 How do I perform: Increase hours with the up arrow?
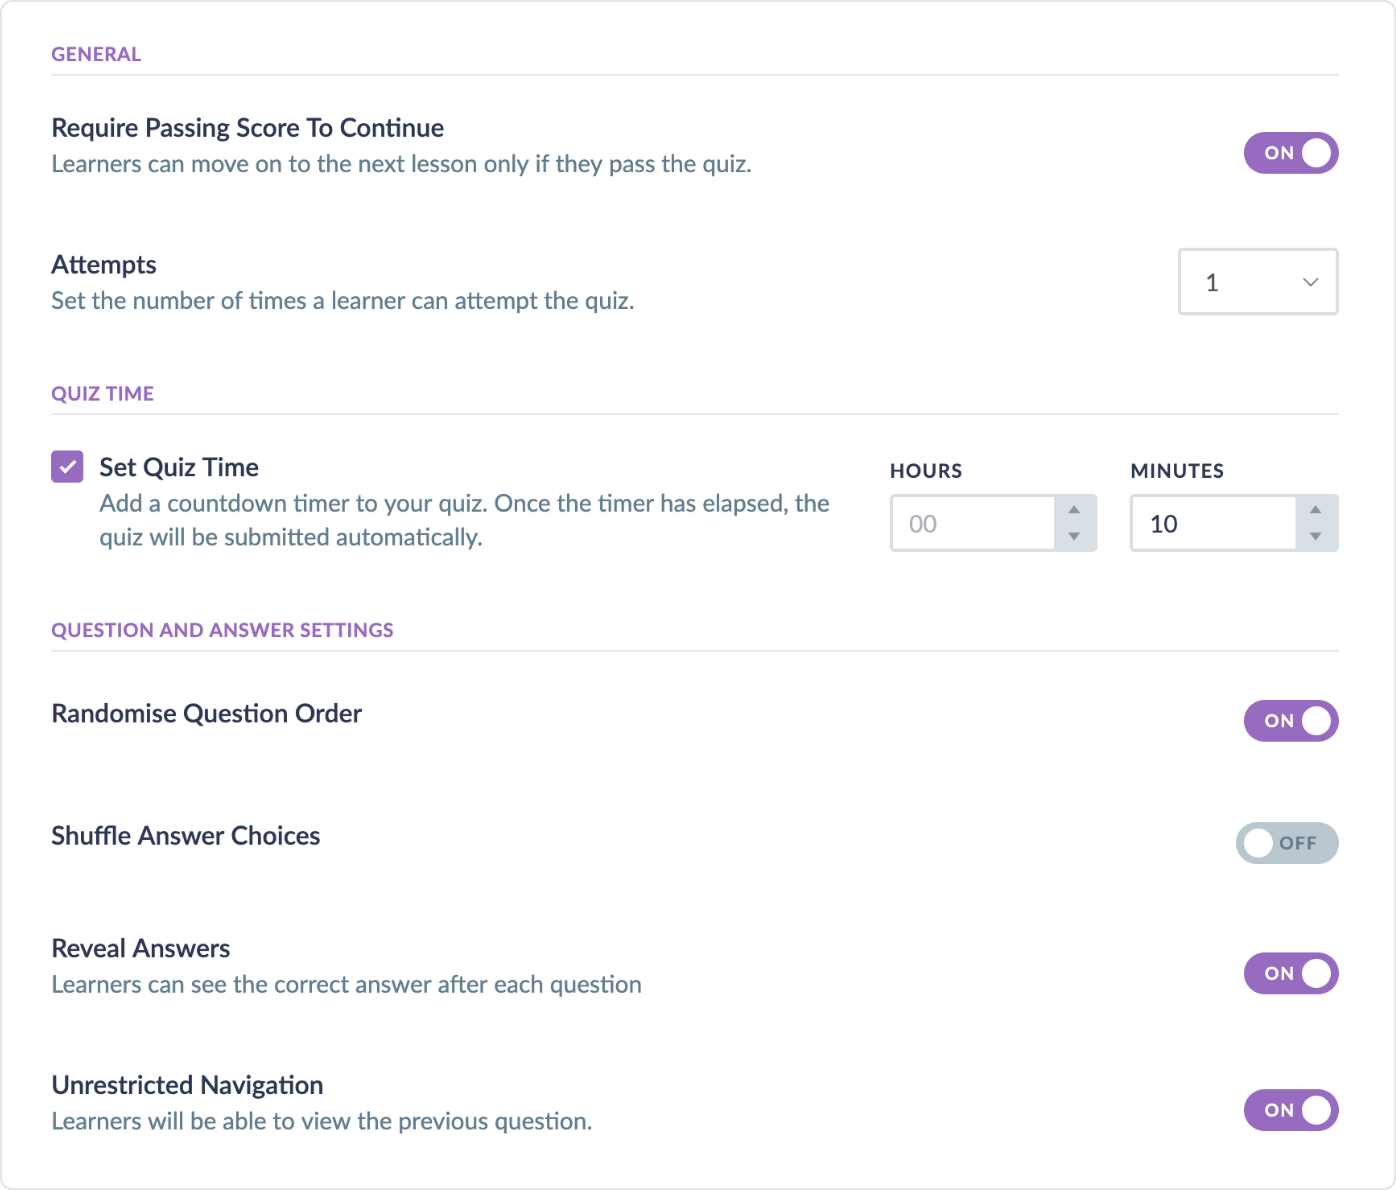point(1074,510)
